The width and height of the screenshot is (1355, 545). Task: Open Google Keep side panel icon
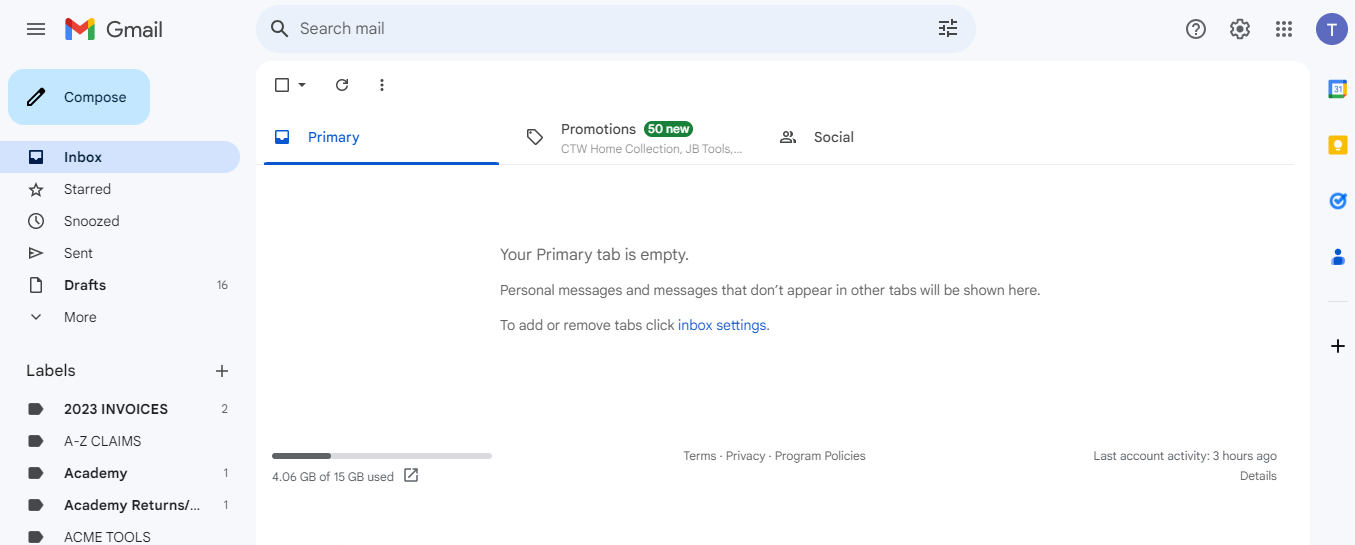coord(1338,145)
